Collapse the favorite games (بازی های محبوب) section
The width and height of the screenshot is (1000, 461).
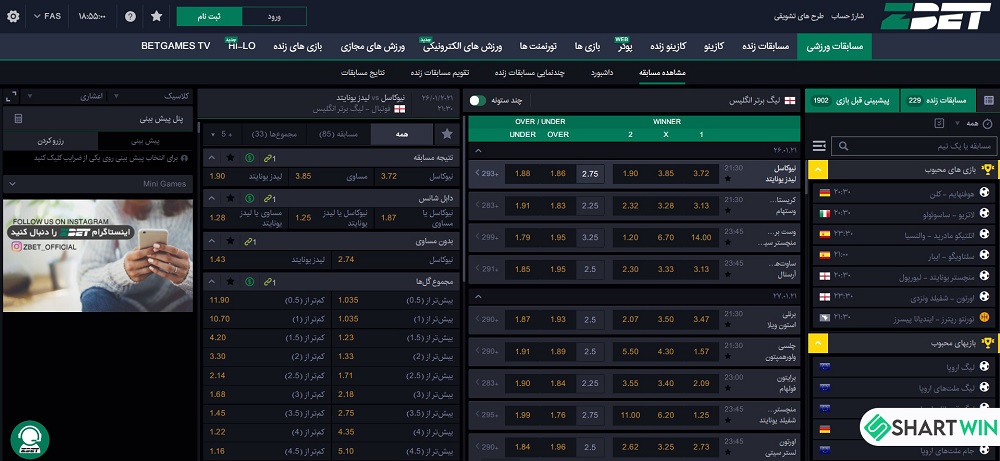click(818, 170)
